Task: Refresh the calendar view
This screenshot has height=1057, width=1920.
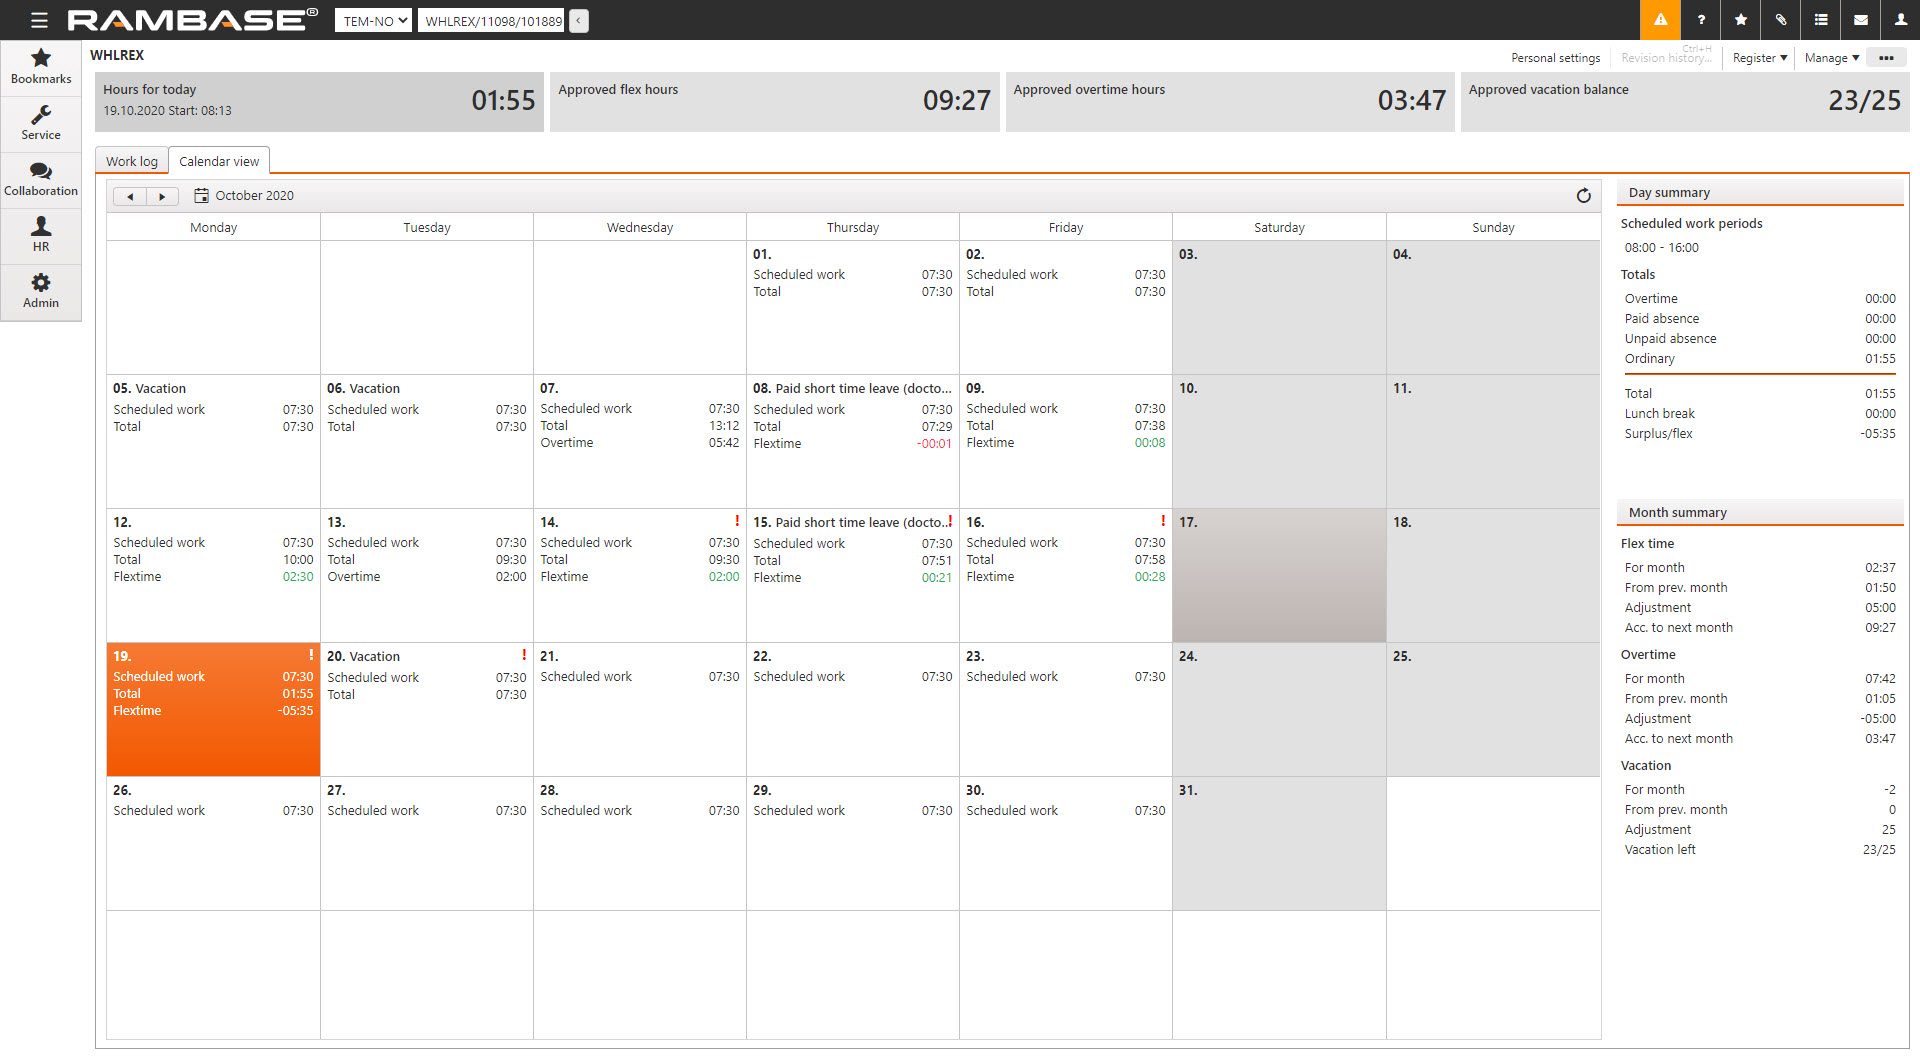Action: [1583, 196]
